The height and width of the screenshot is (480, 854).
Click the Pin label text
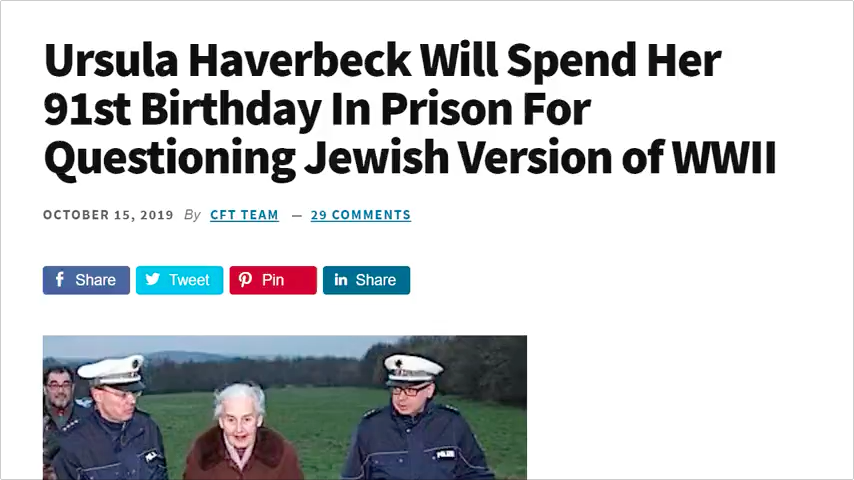click(273, 280)
